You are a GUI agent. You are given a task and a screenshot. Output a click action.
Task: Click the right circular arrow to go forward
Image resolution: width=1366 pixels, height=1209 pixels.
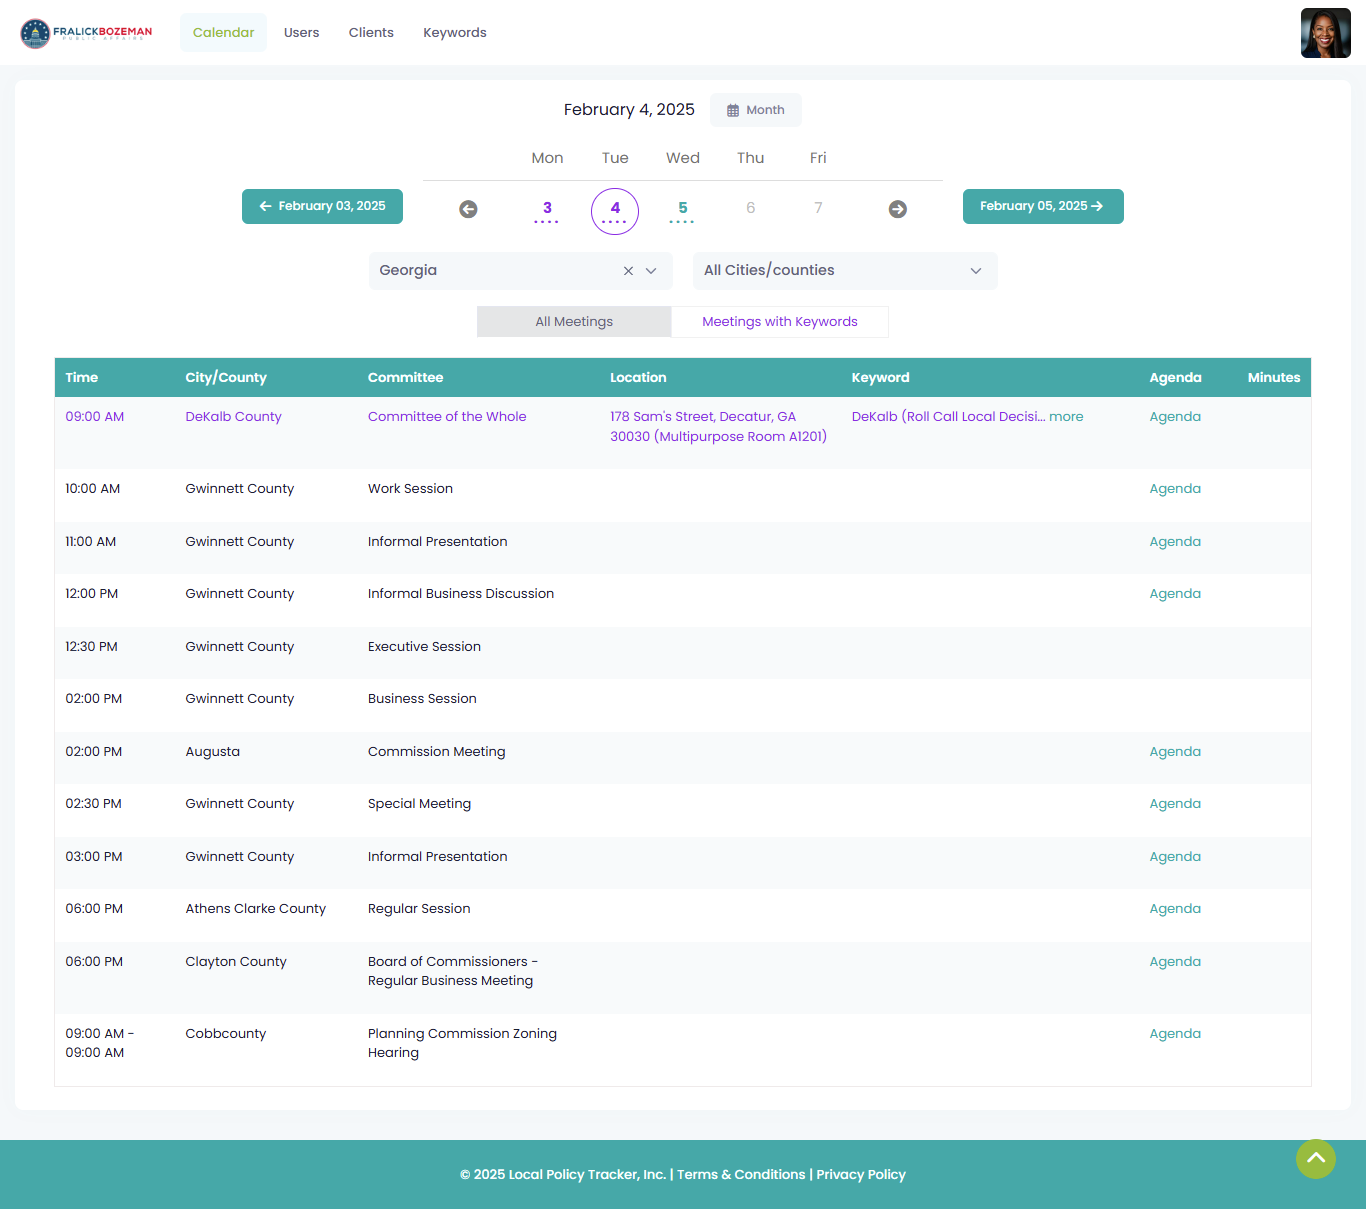click(x=897, y=209)
